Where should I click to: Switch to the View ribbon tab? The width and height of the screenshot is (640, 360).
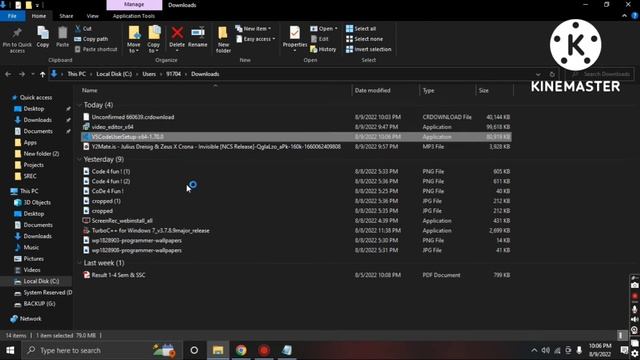[93, 16]
